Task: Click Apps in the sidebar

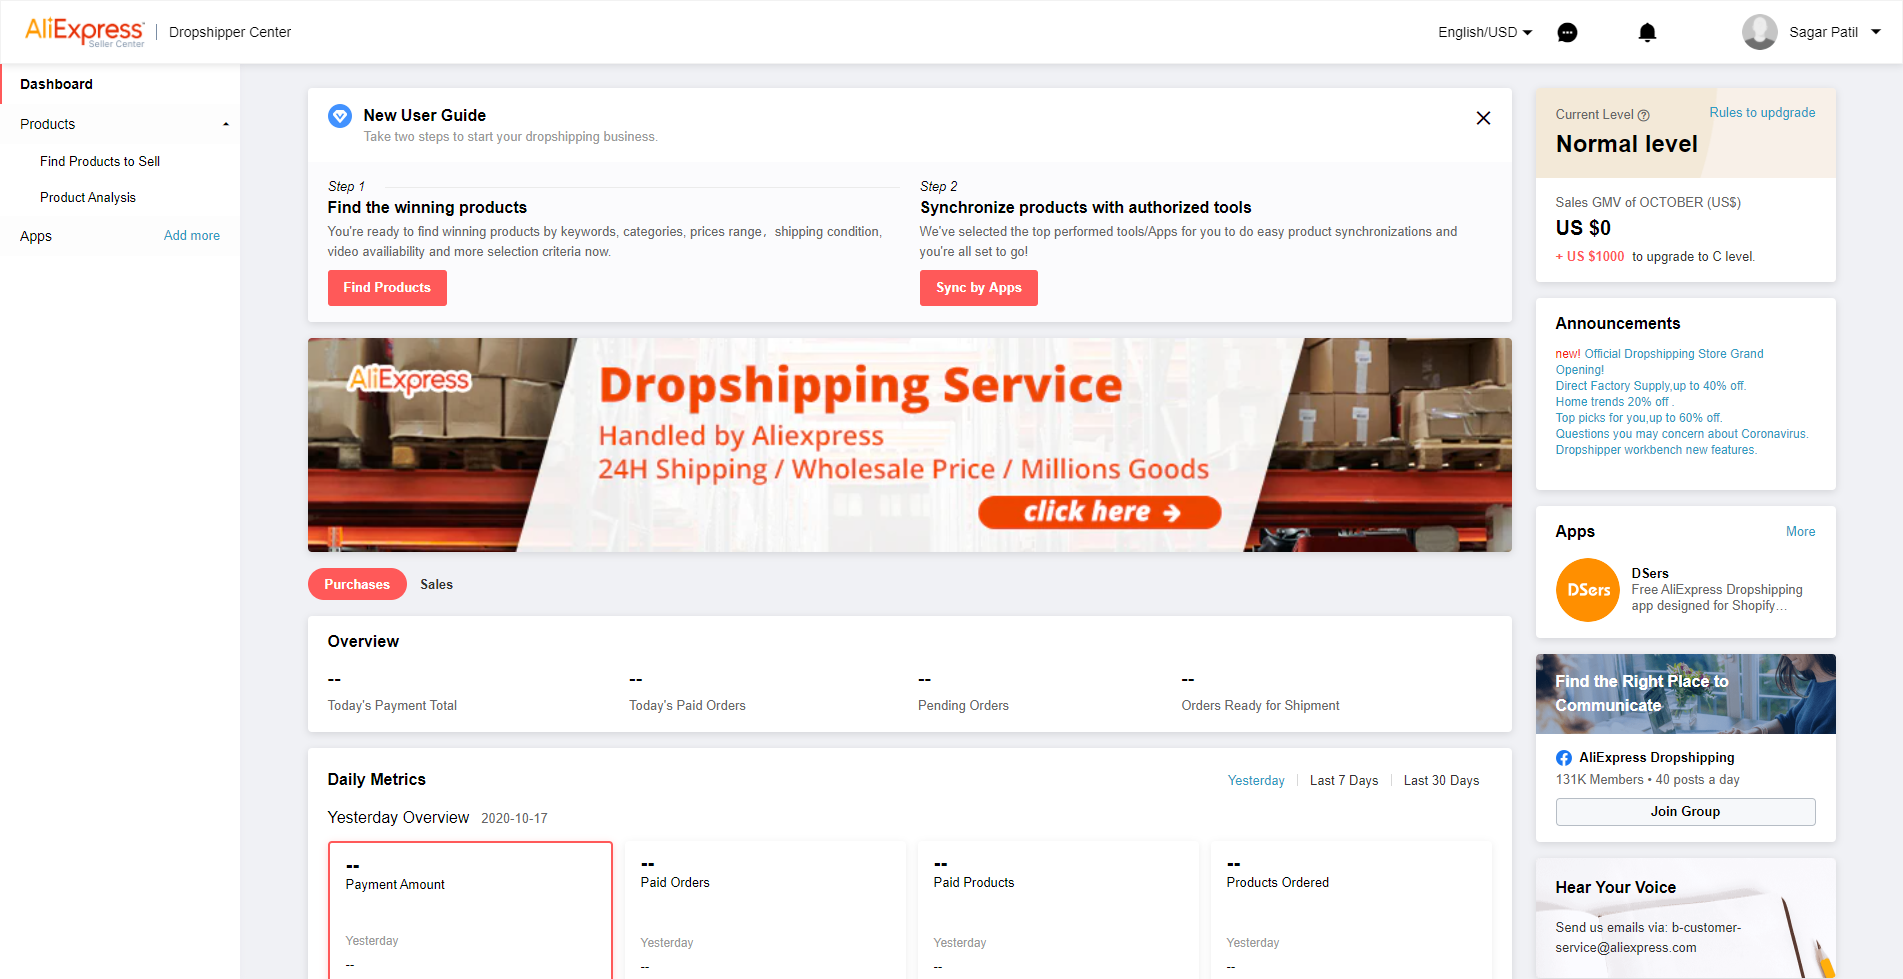Action: click(x=36, y=236)
